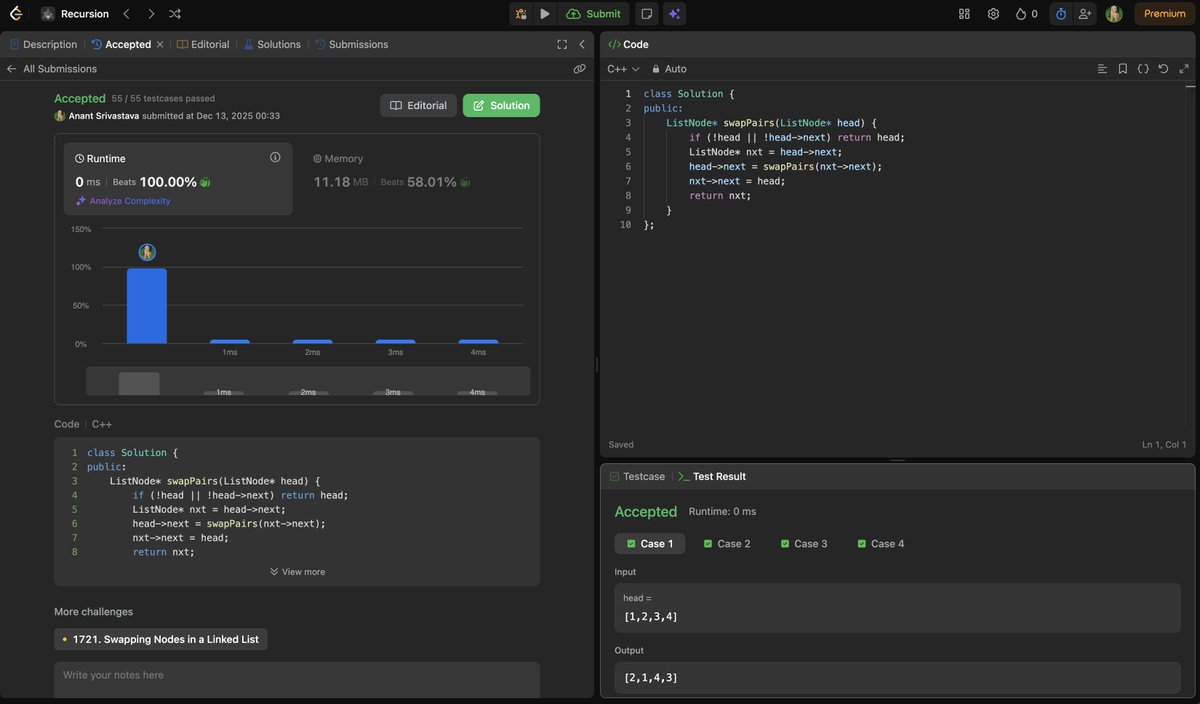Viewport: 1200px width, 704px height.
Task: Click the notes input field
Action: point(297,680)
